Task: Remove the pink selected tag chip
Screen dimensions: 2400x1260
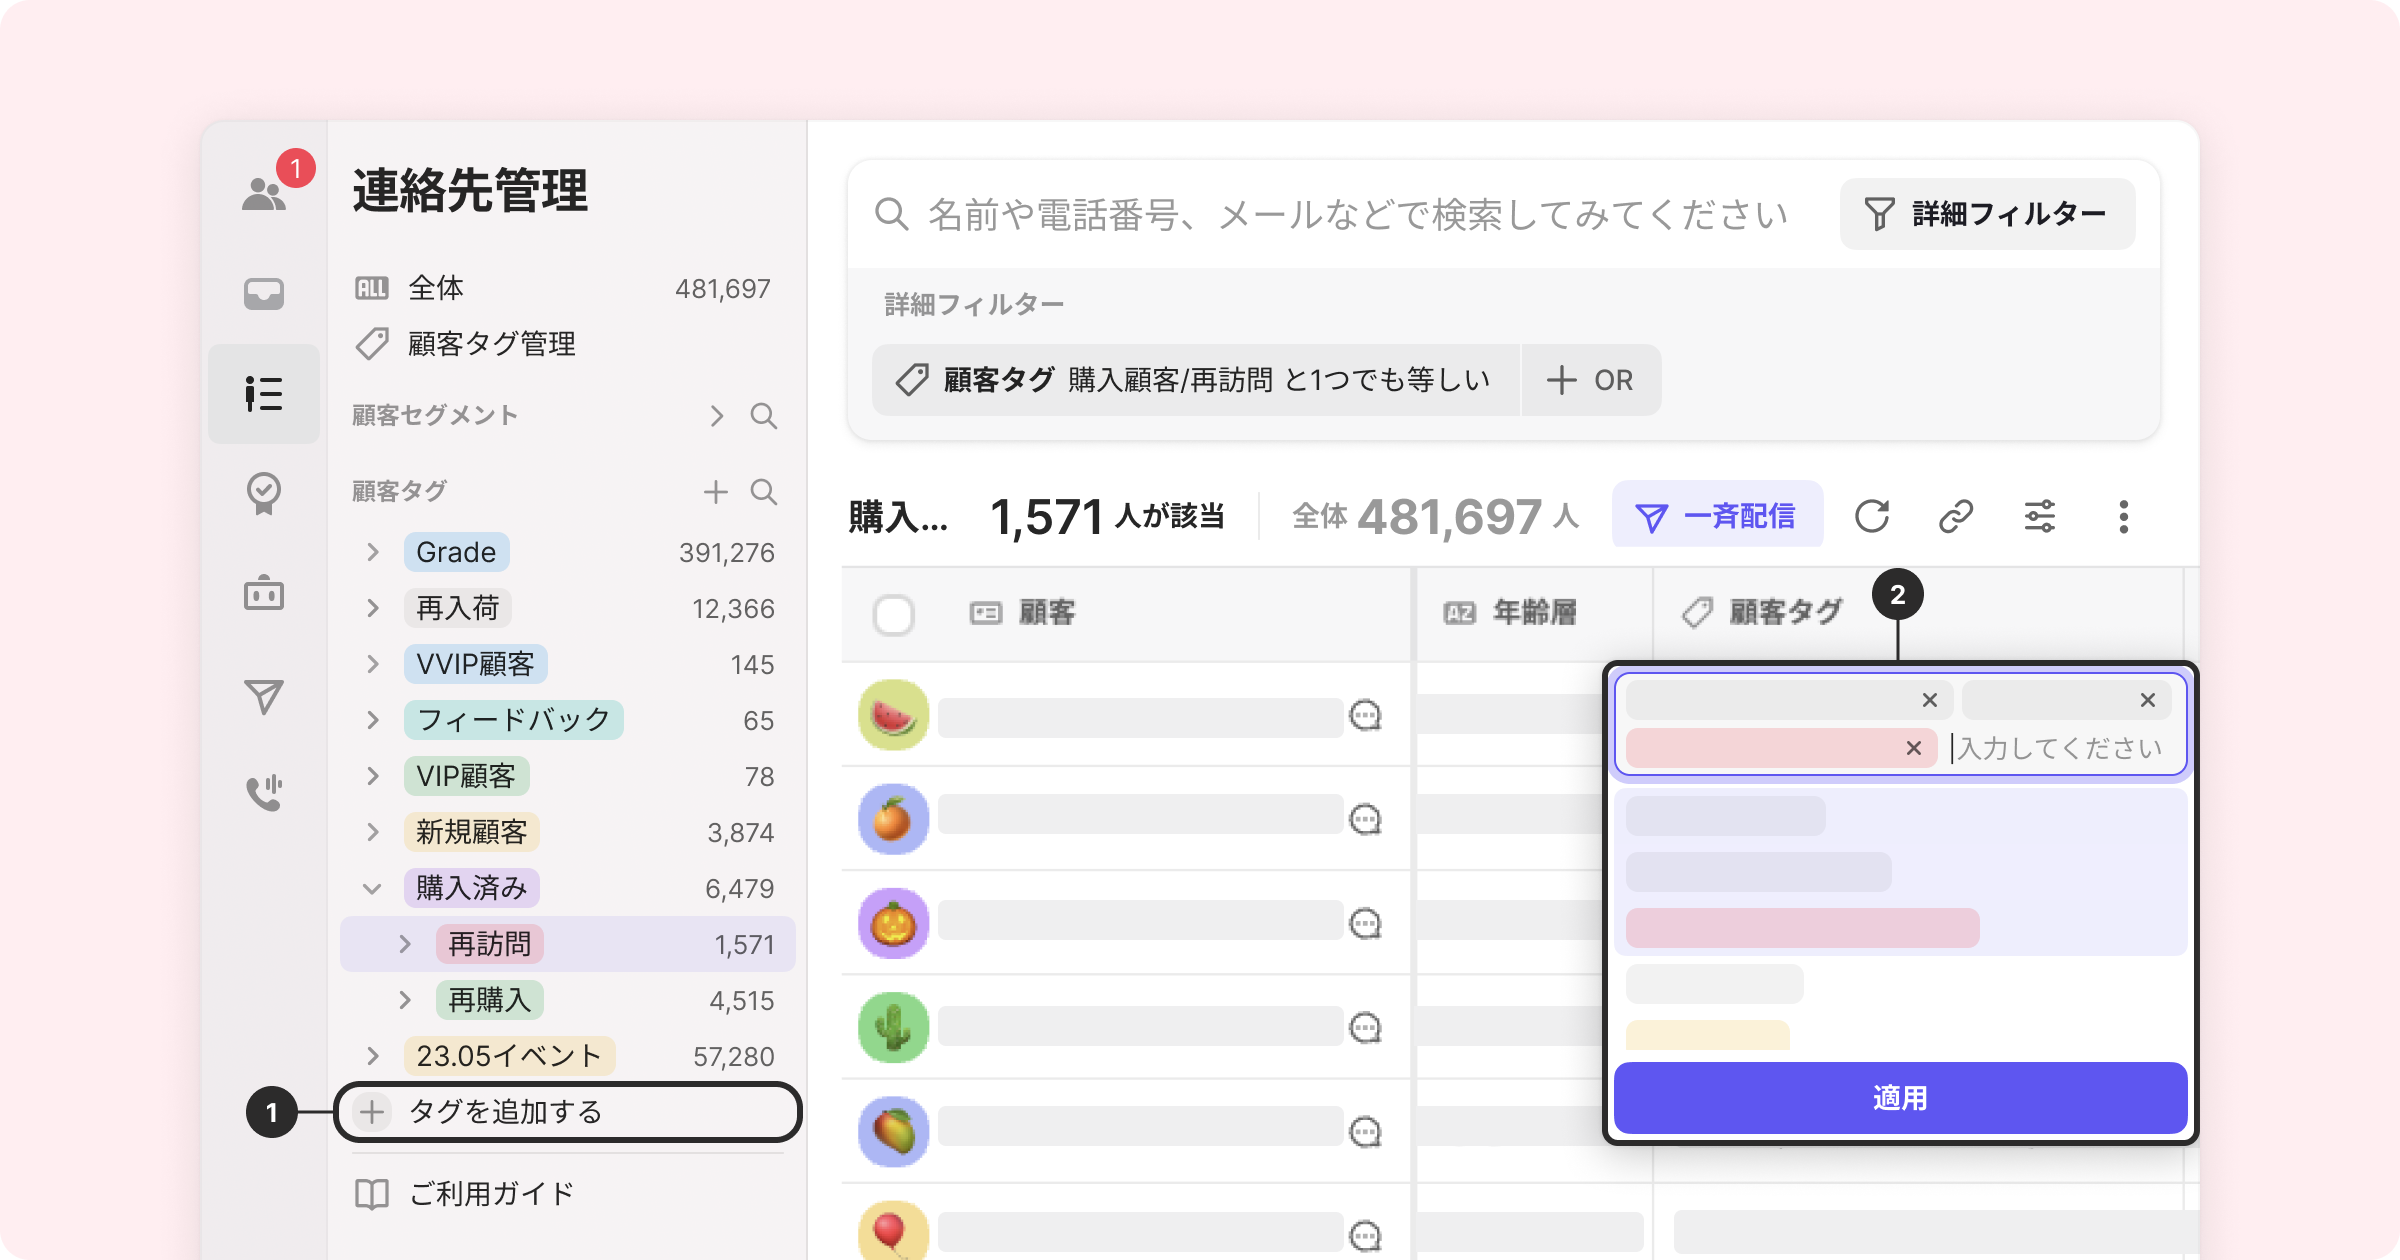Action: point(1913,748)
